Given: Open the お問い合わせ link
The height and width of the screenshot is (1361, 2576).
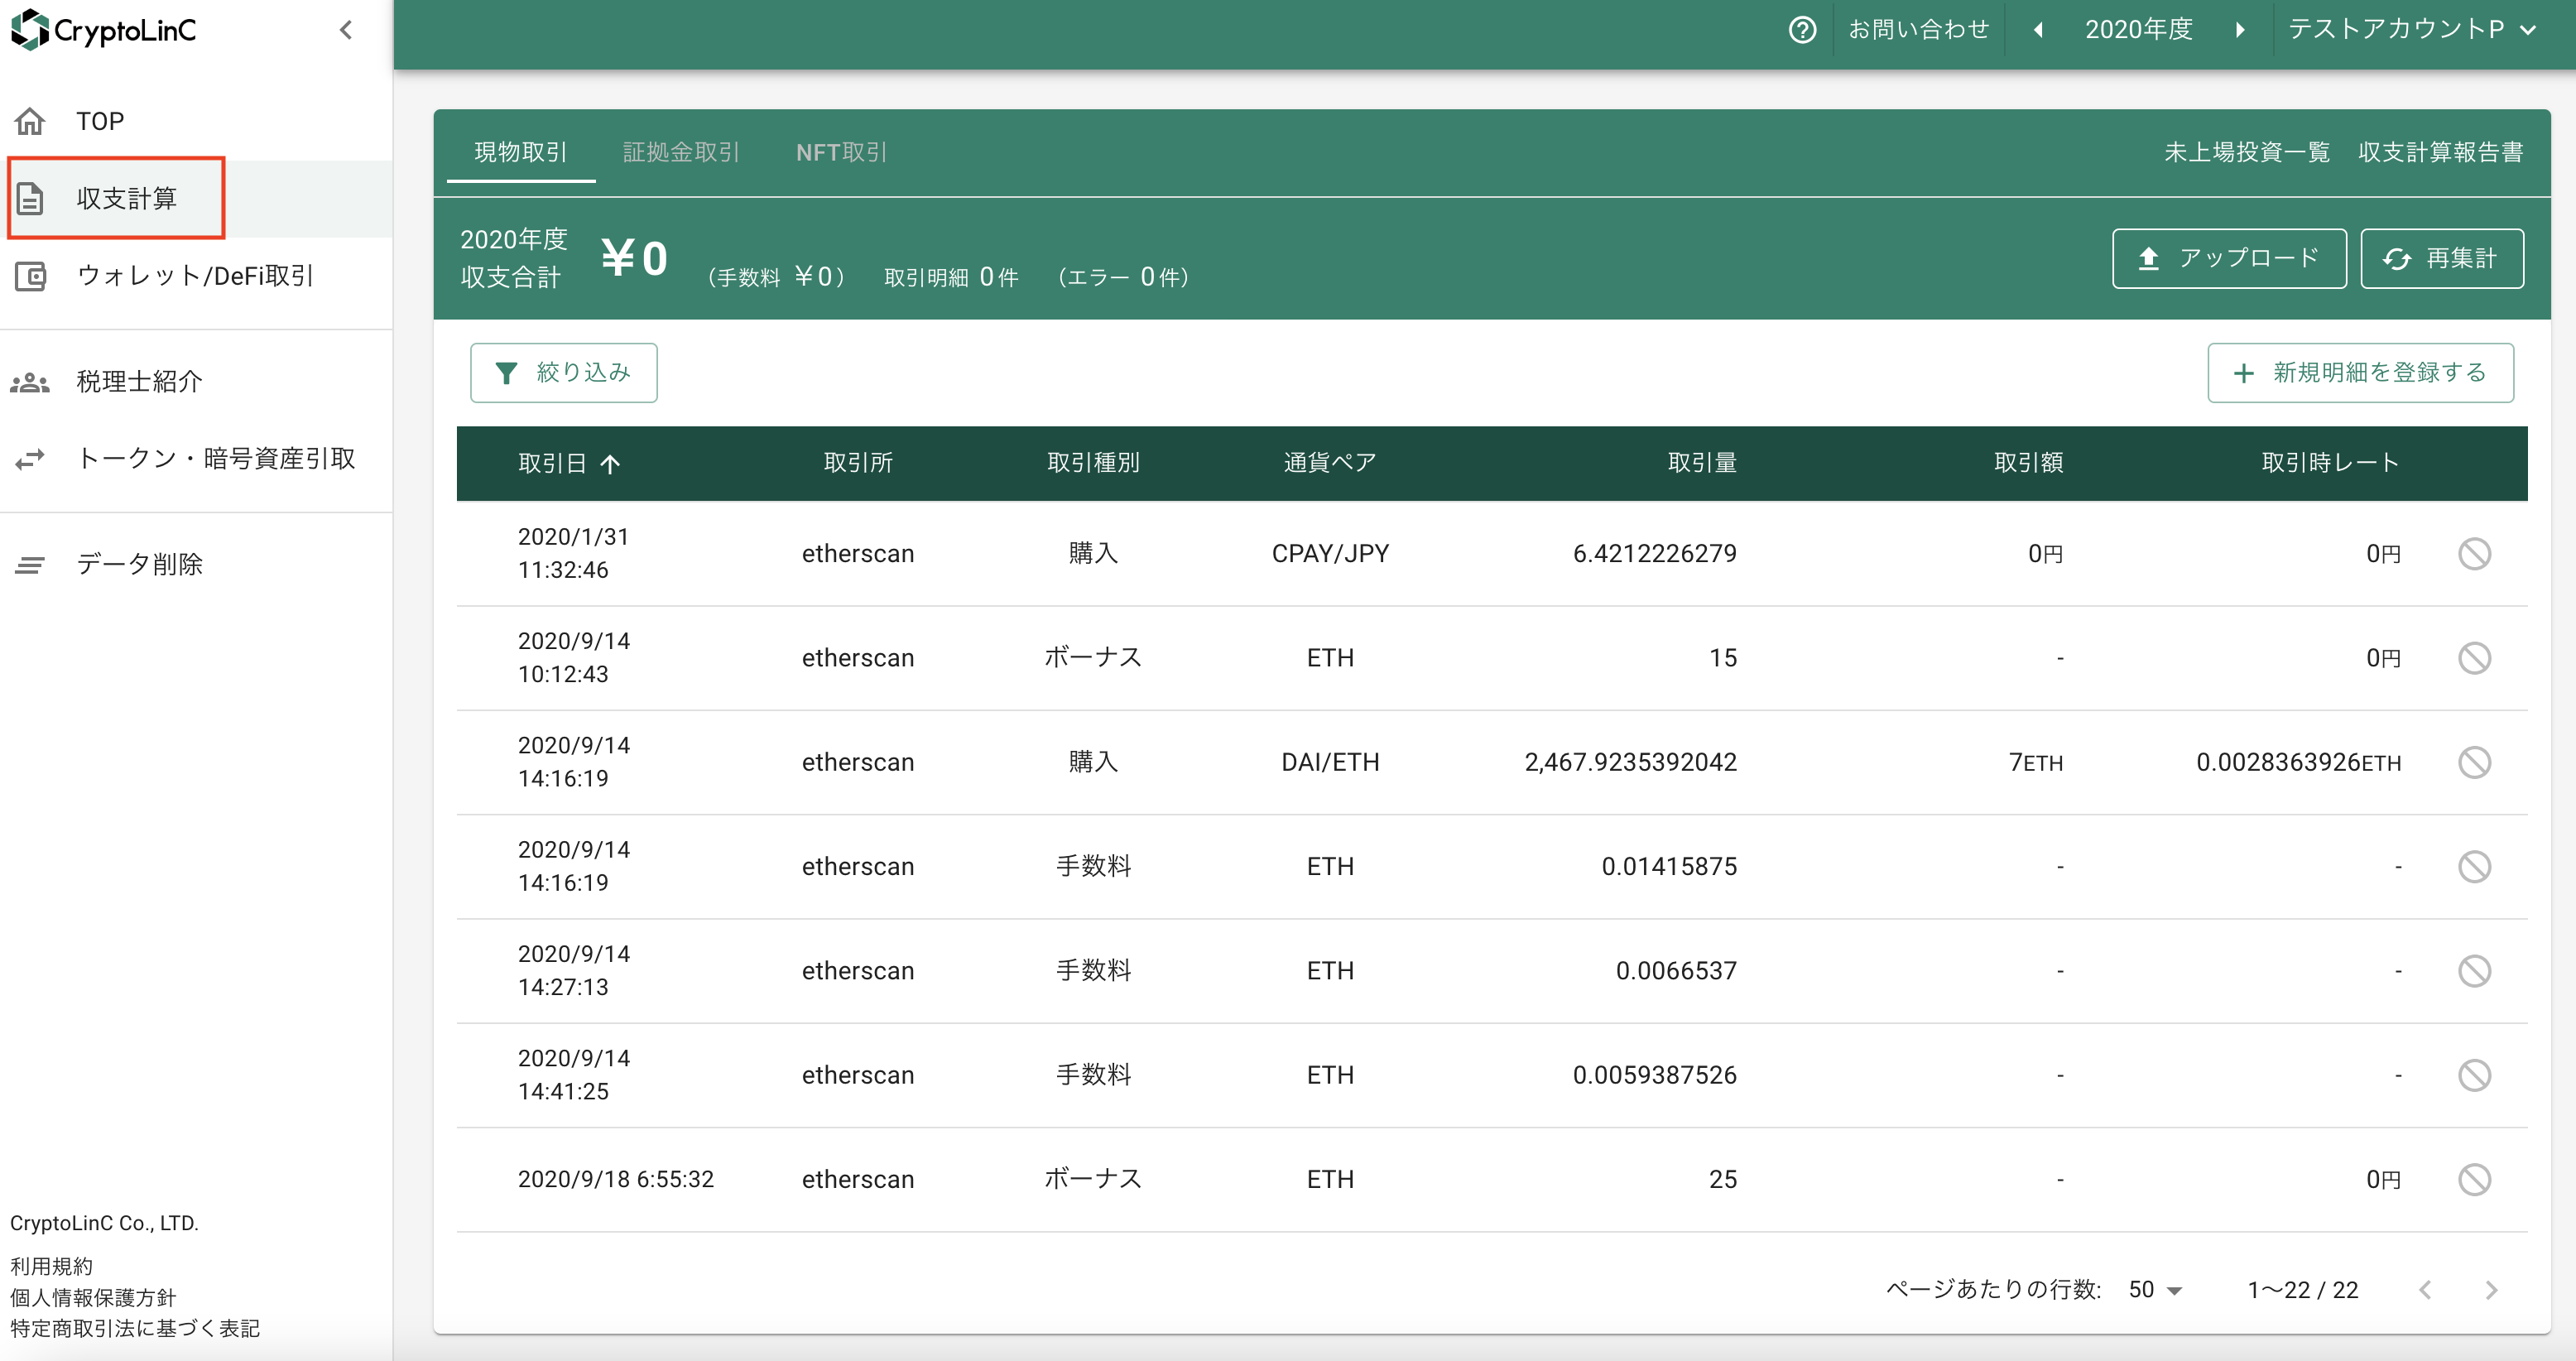Looking at the screenshot, I should (x=1918, y=30).
